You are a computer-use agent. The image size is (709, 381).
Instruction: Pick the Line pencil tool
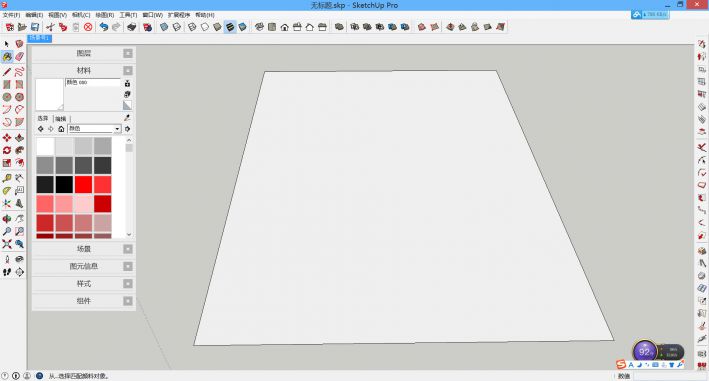tap(7, 71)
